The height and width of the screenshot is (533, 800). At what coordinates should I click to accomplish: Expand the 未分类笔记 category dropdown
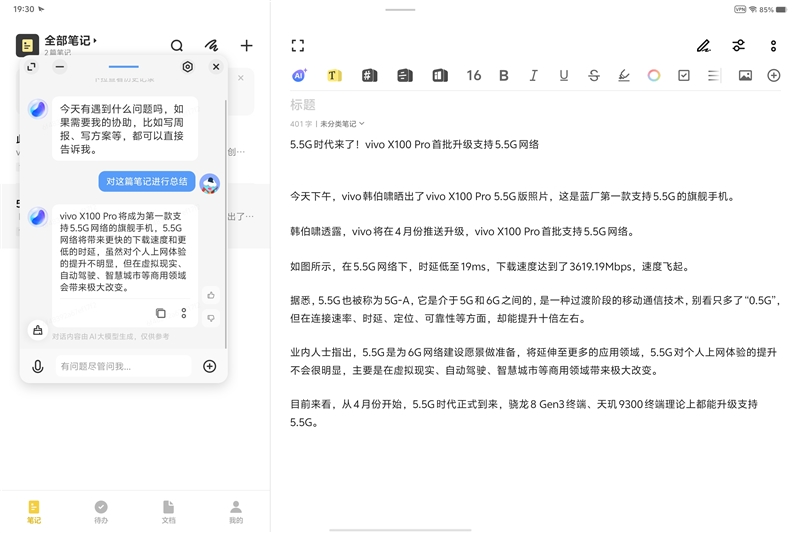[x=342, y=124]
